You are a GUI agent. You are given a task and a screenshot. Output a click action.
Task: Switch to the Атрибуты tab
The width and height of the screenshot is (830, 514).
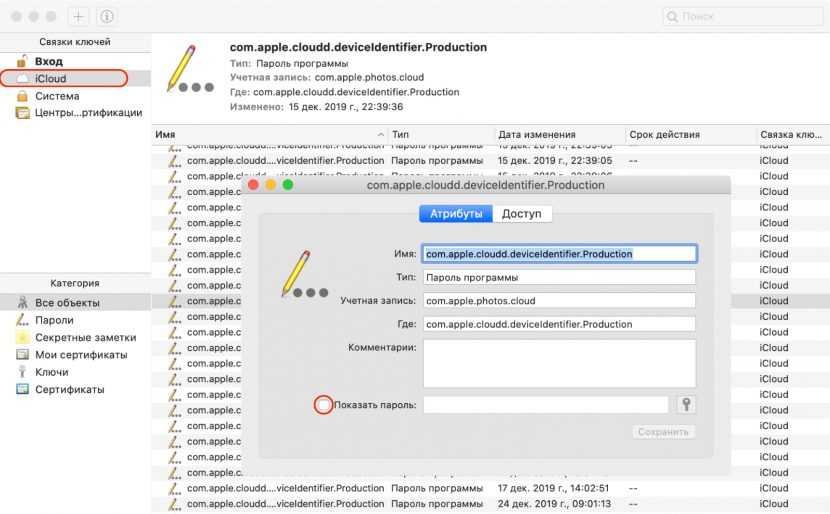pos(456,214)
